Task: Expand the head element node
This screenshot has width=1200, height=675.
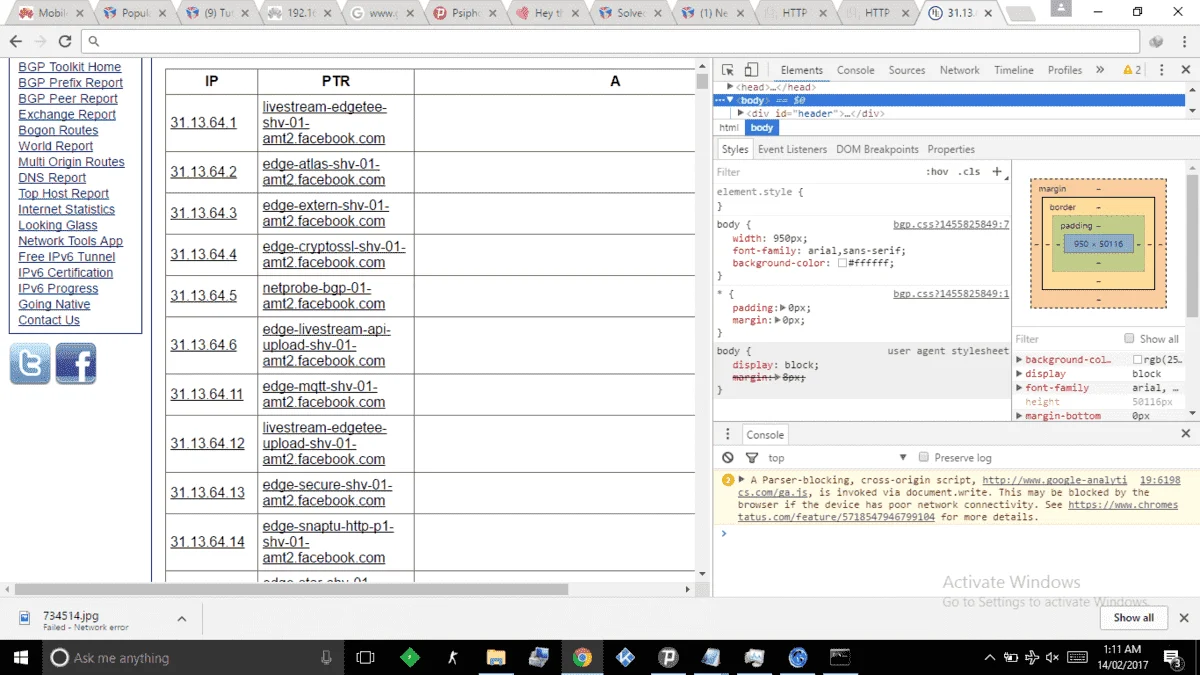Action: [x=730, y=88]
